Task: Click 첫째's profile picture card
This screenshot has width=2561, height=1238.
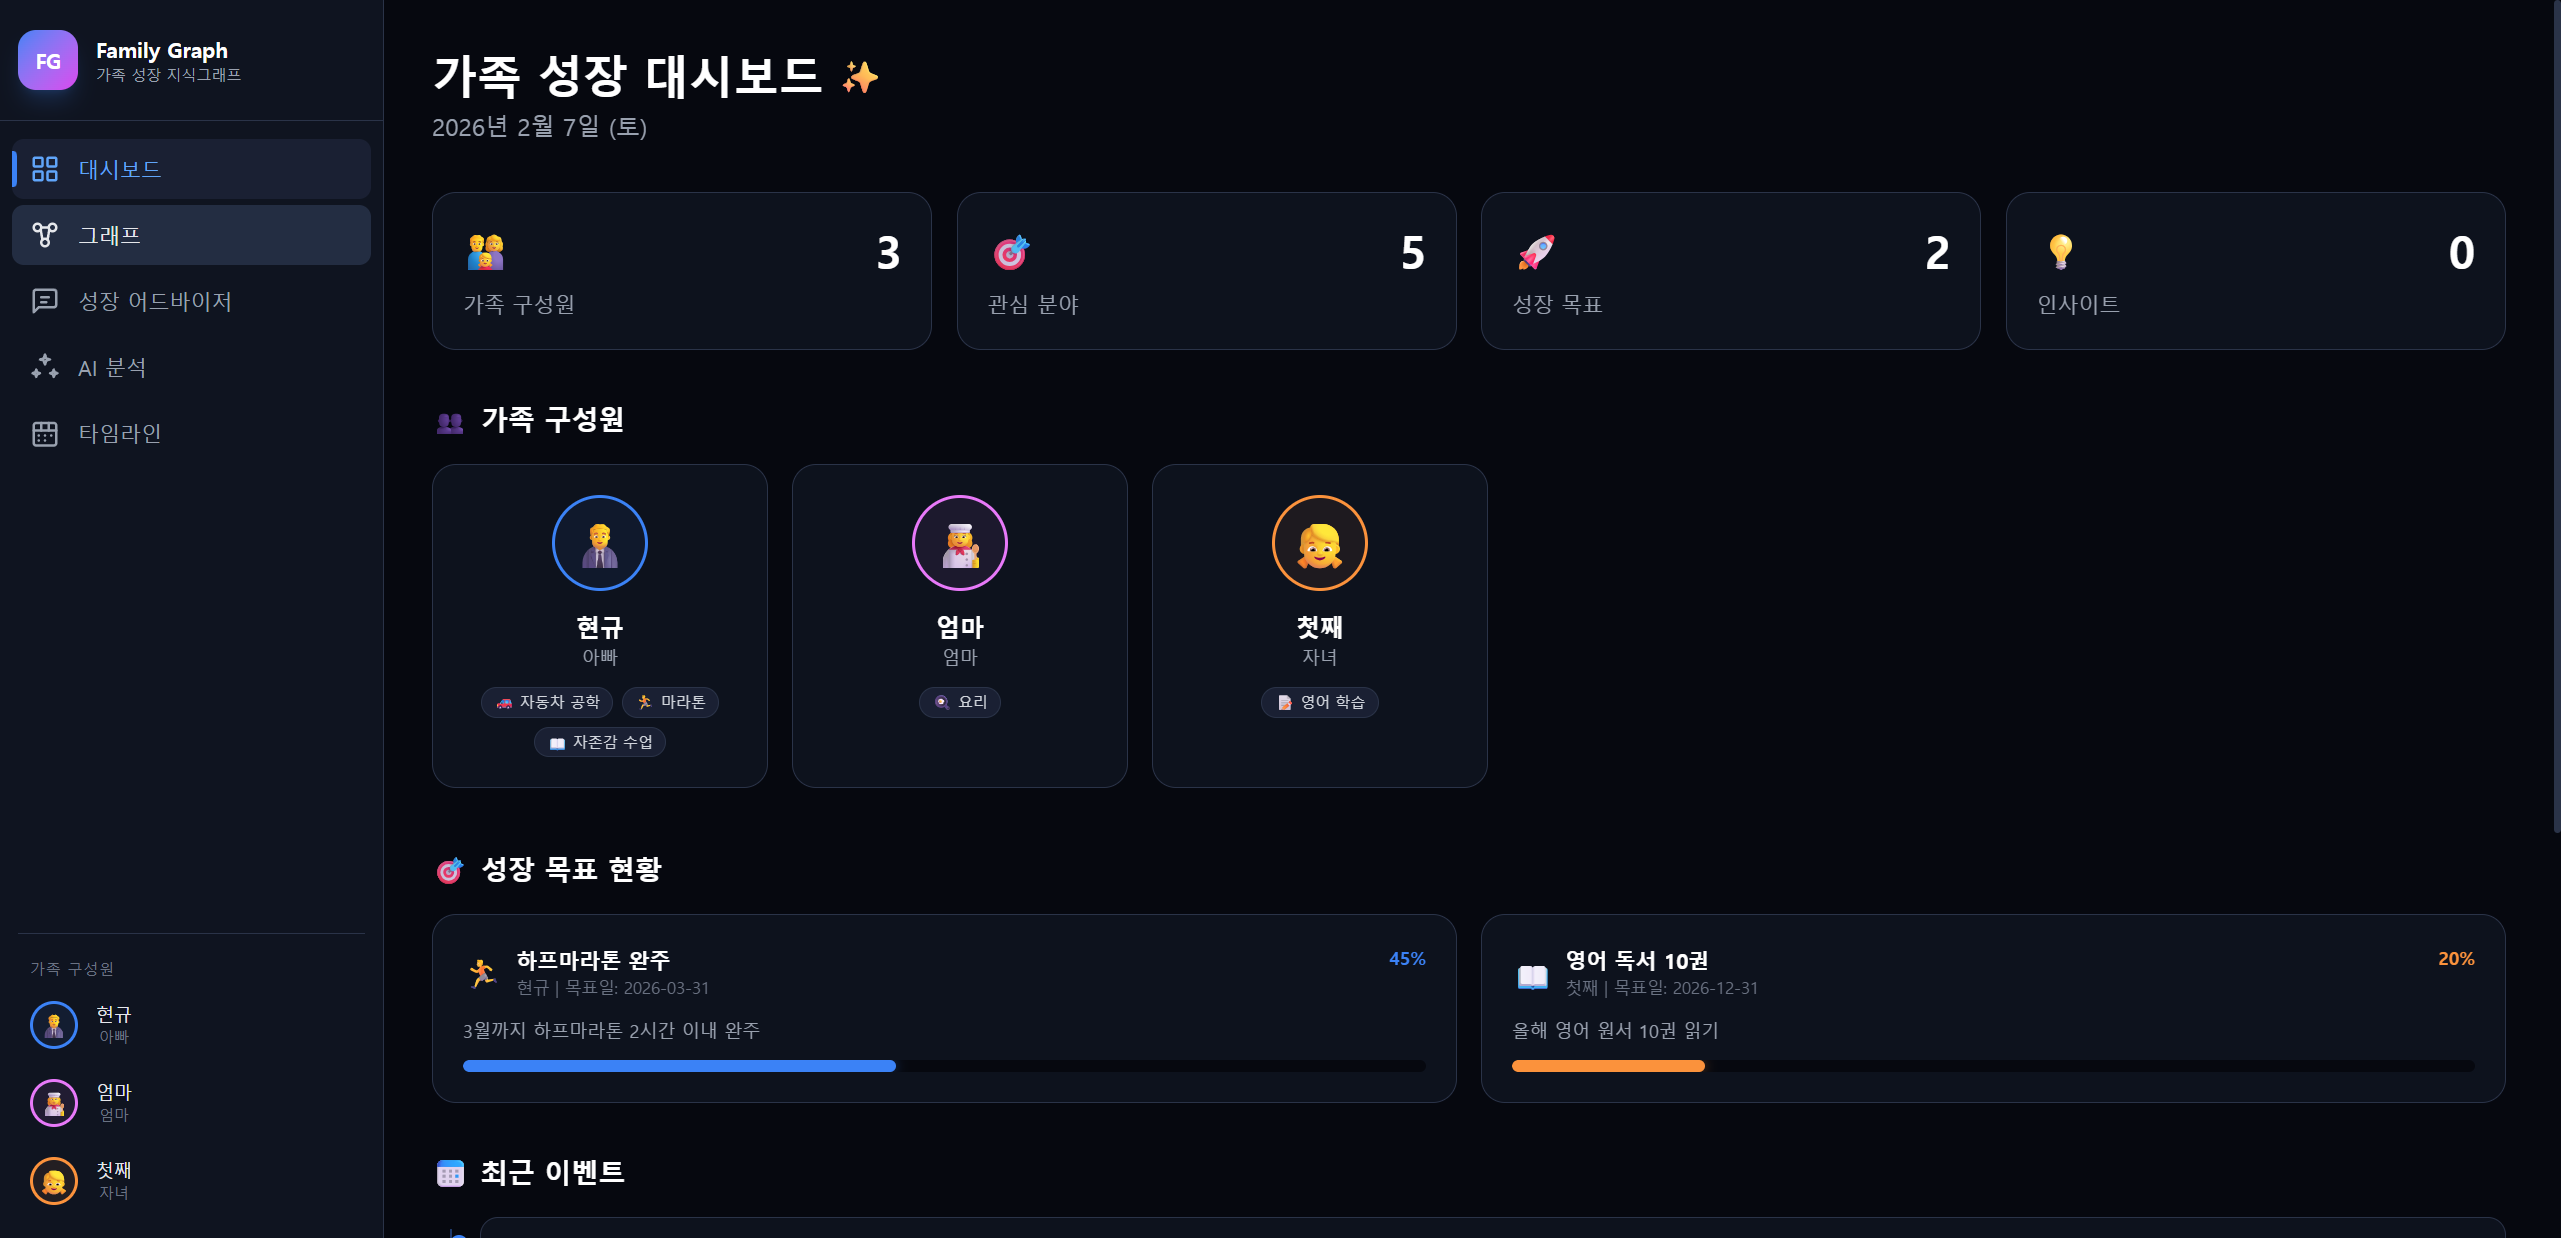Action: coord(1319,542)
